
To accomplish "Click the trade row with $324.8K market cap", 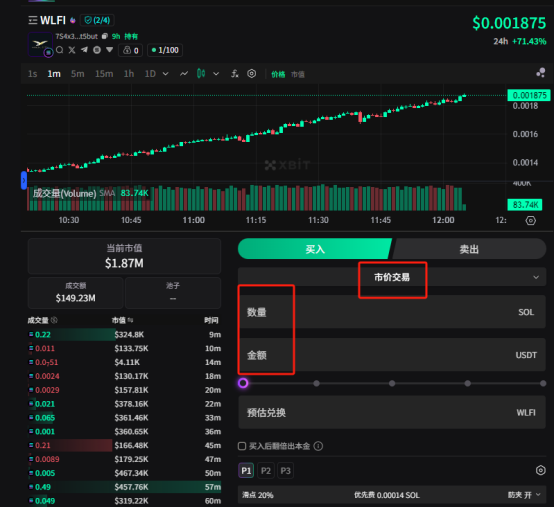I will (x=124, y=334).
